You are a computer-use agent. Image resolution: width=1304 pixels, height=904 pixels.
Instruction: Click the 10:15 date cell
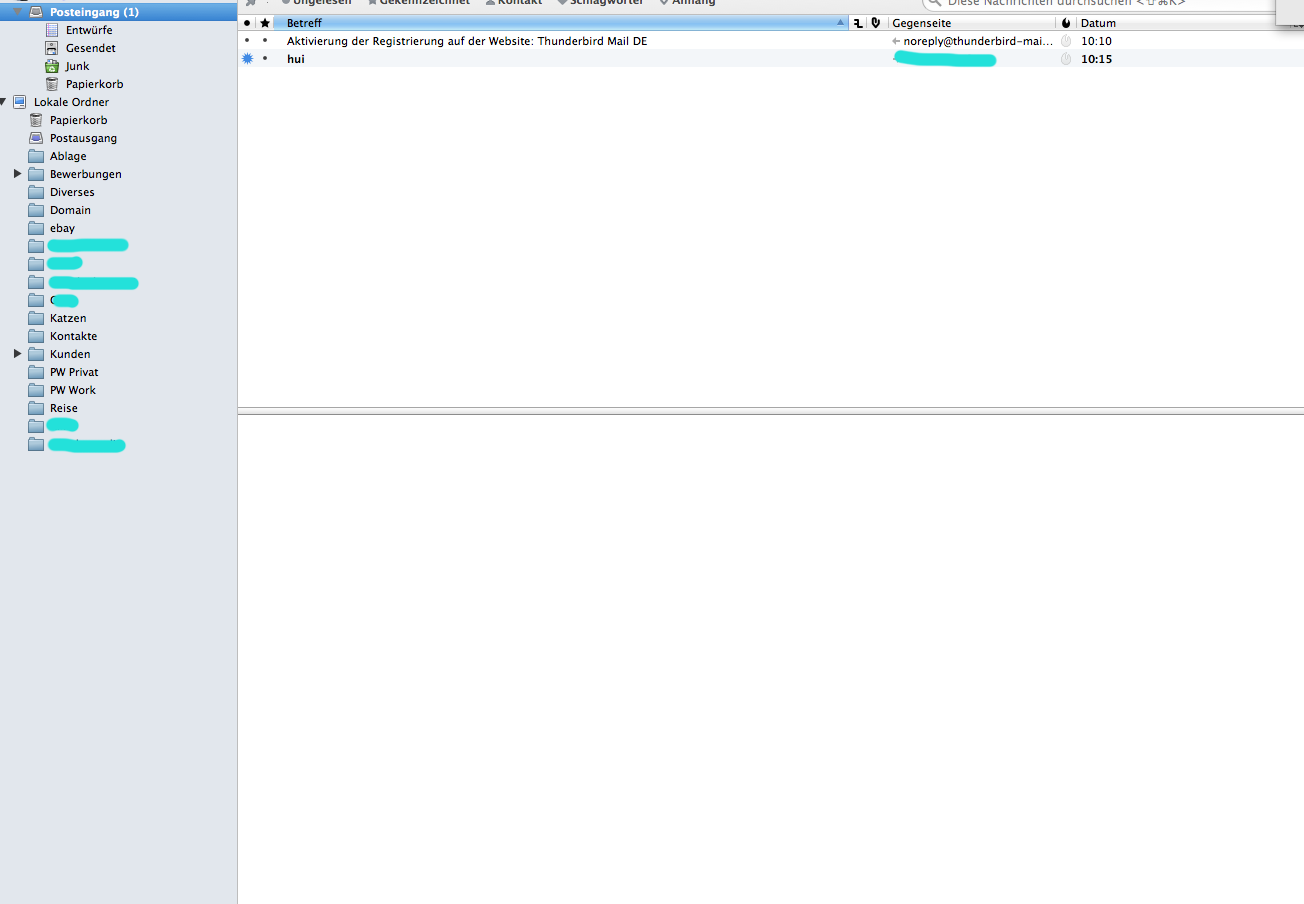[x=1096, y=59]
